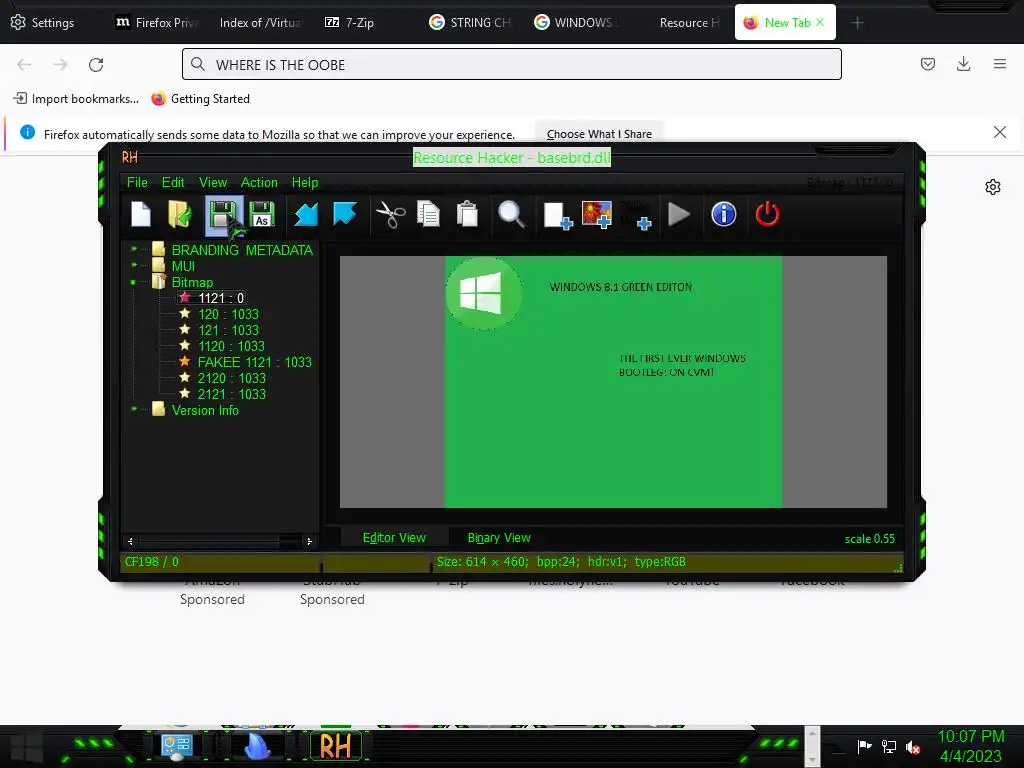Click the blue down-left arrow toolbar icon
The image size is (1024, 768).
click(x=306, y=214)
